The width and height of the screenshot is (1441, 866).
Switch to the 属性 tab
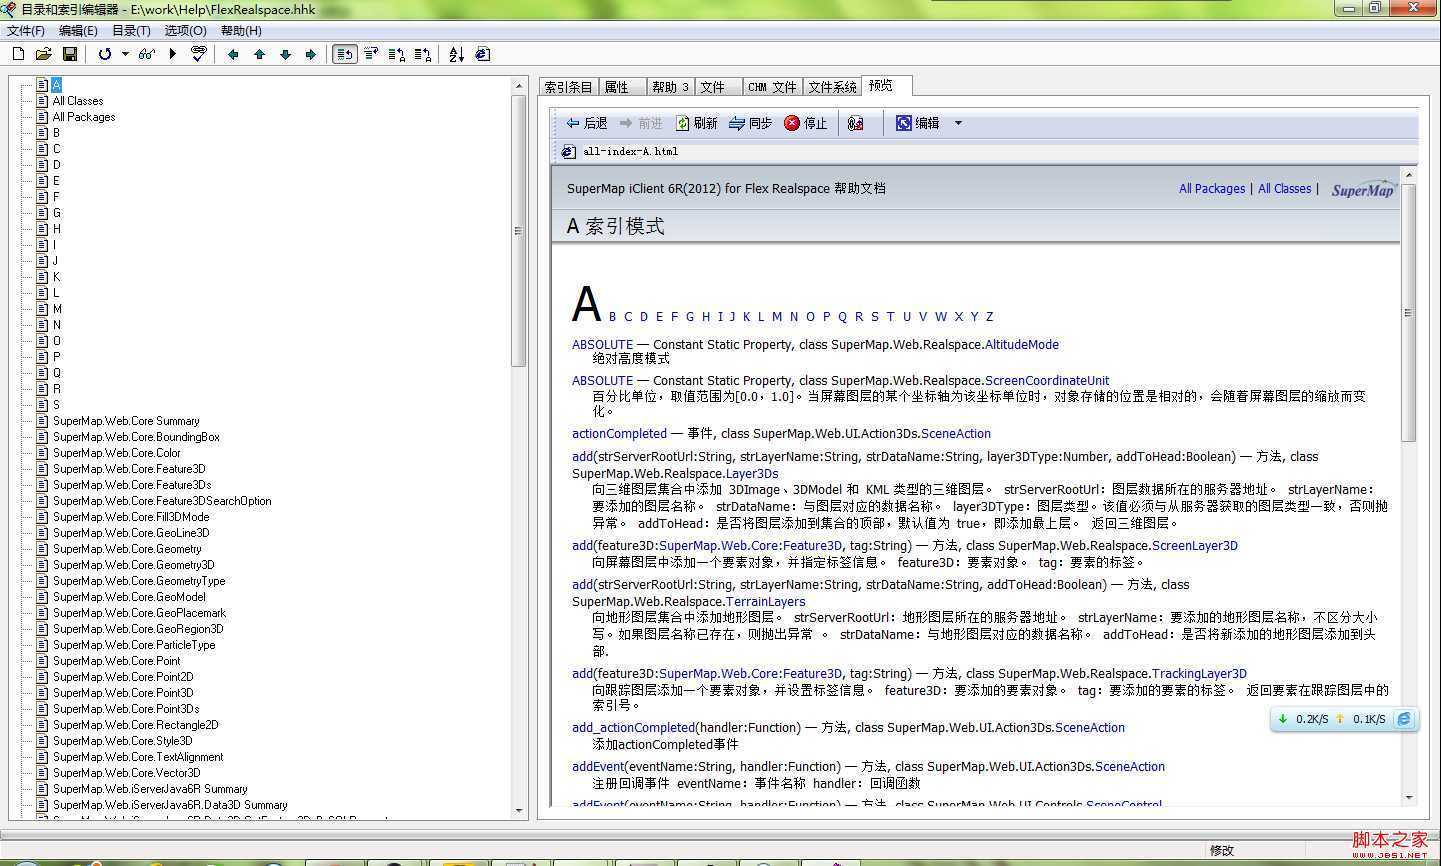coord(622,87)
